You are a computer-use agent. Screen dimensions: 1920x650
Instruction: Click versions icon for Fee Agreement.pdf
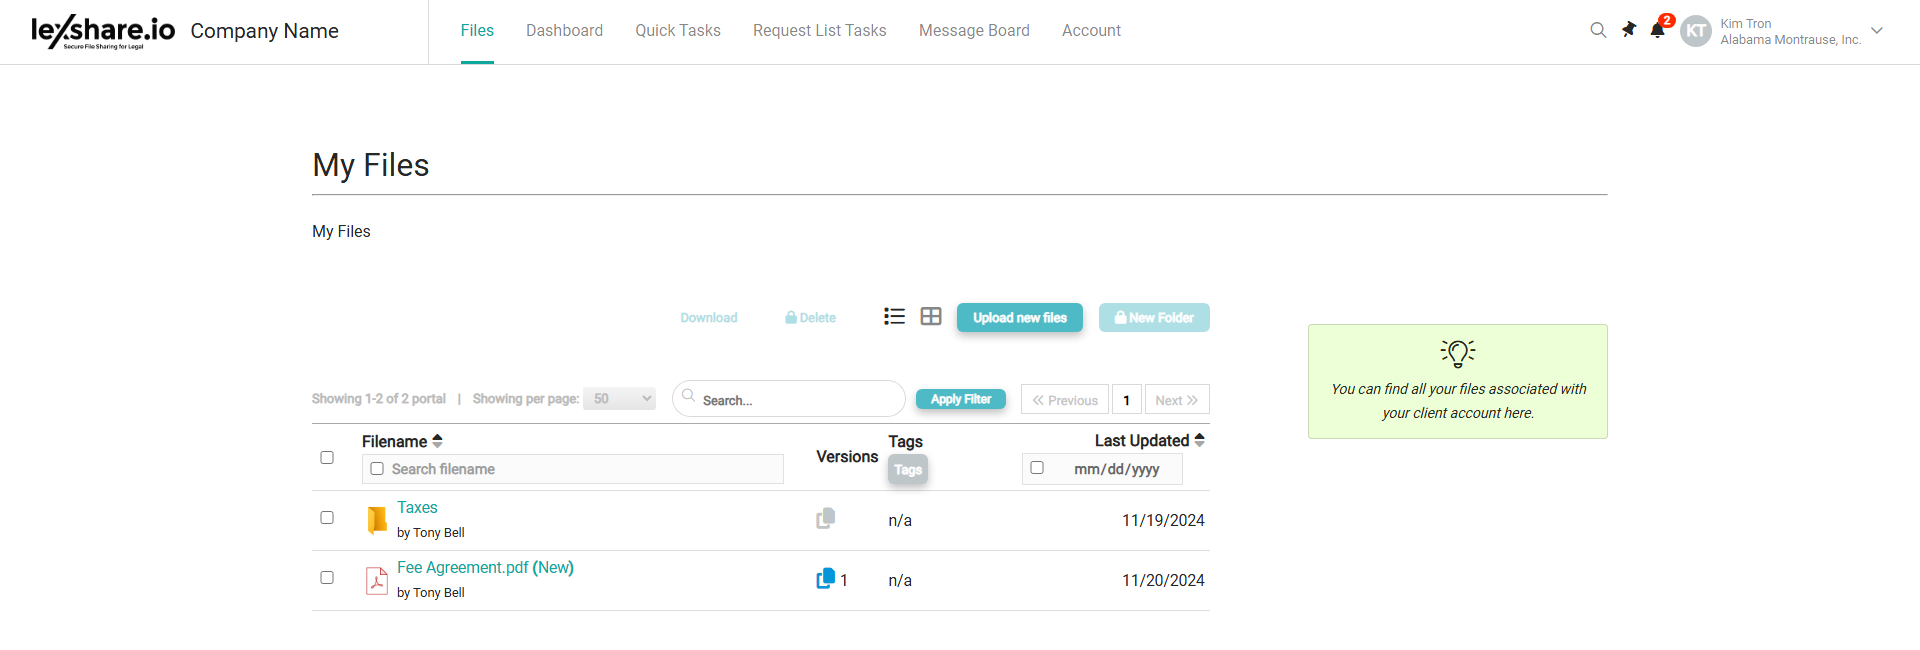(x=825, y=579)
